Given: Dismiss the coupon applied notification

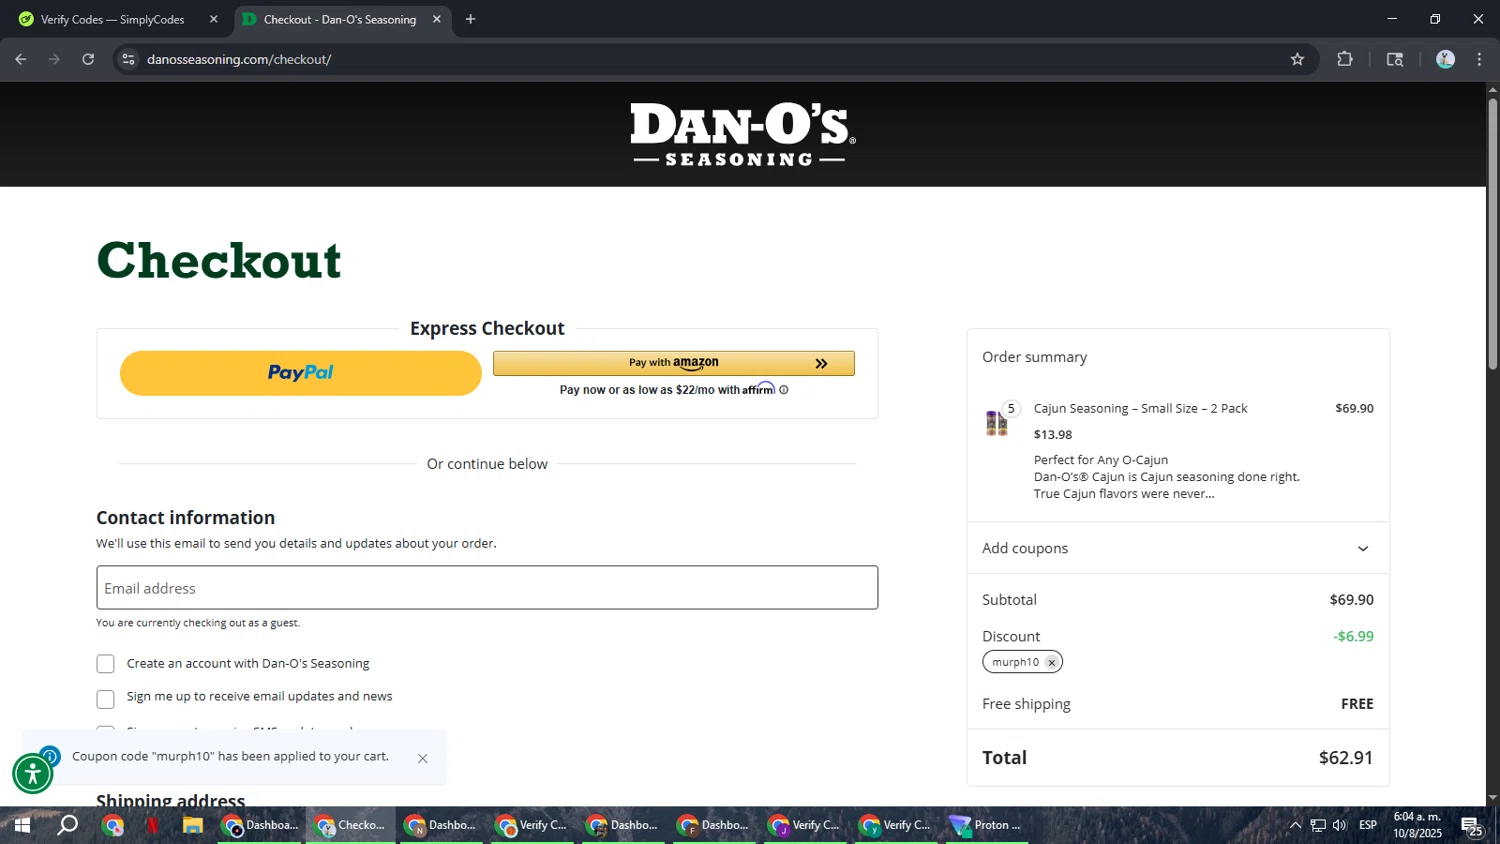Looking at the screenshot, I should [423, 758].
